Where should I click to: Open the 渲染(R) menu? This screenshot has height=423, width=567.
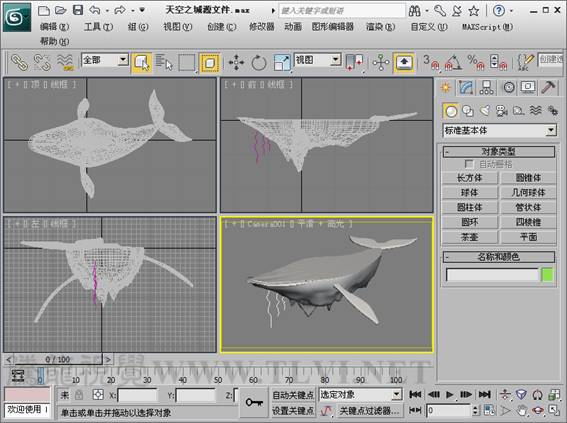[380, 27]
